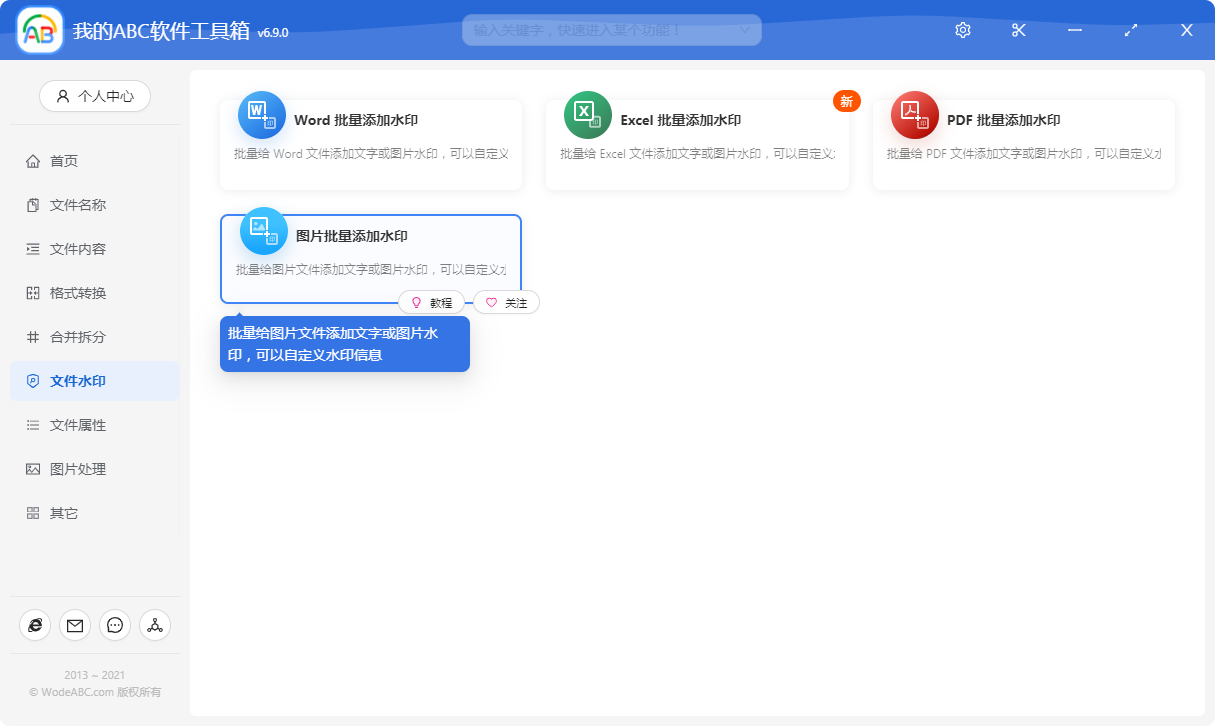Click the email envelope icon

tap(75, 625)
